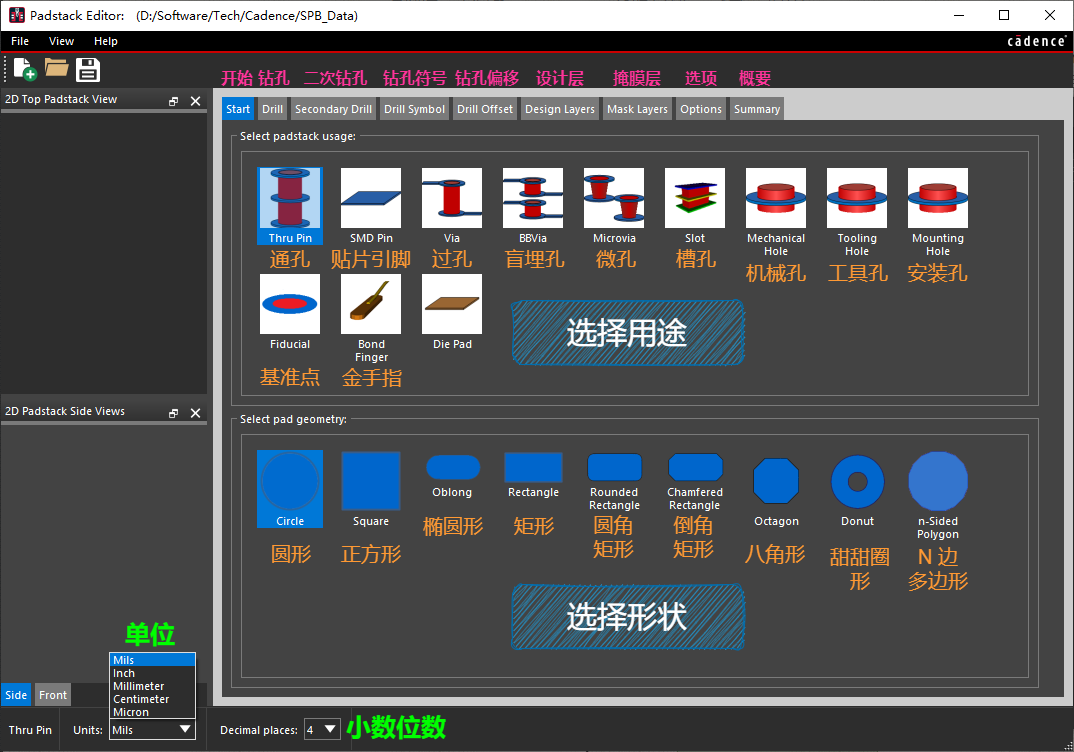This screenshot has height=752, width=1074.
Task: Open a padstack file with folder icon
Action: pos(56,69)
